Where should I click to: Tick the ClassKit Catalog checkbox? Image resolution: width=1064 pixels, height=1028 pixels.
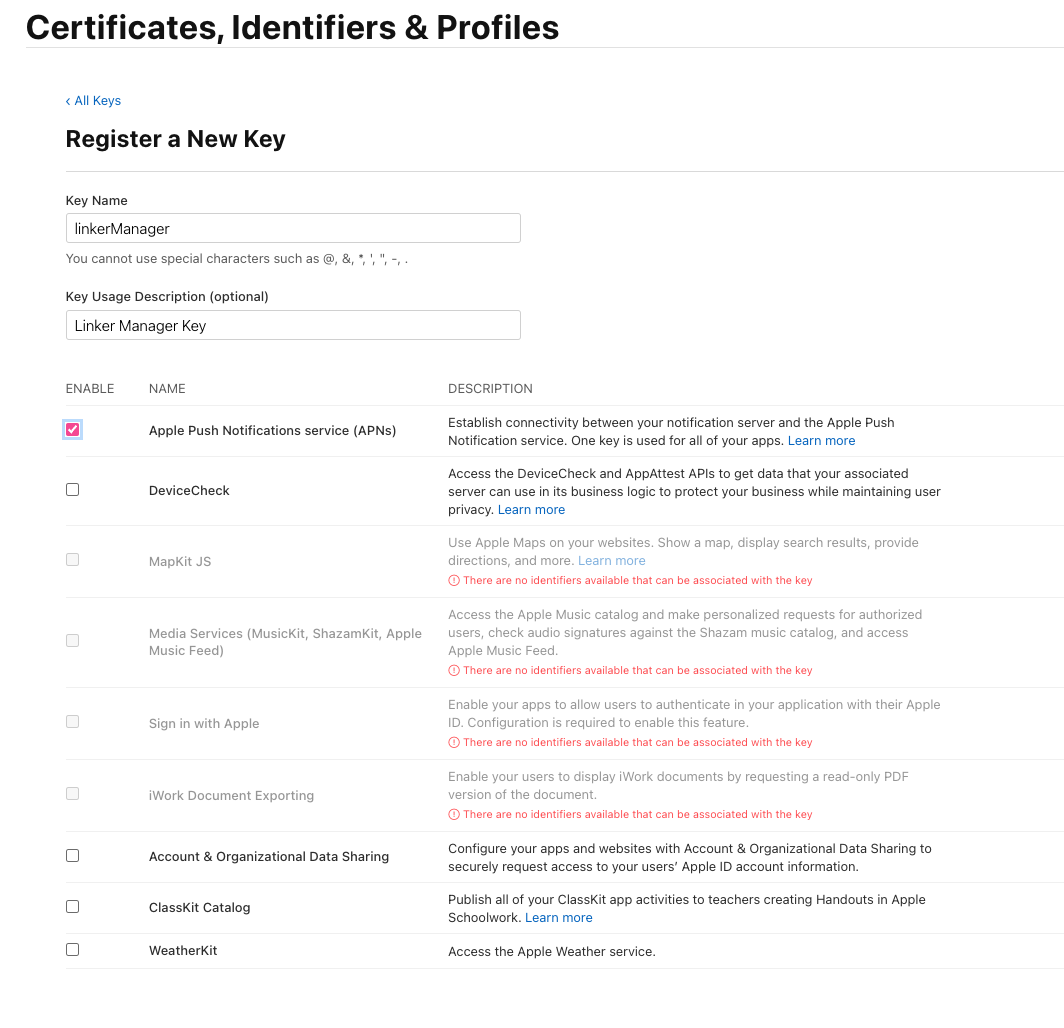[72, 907]
